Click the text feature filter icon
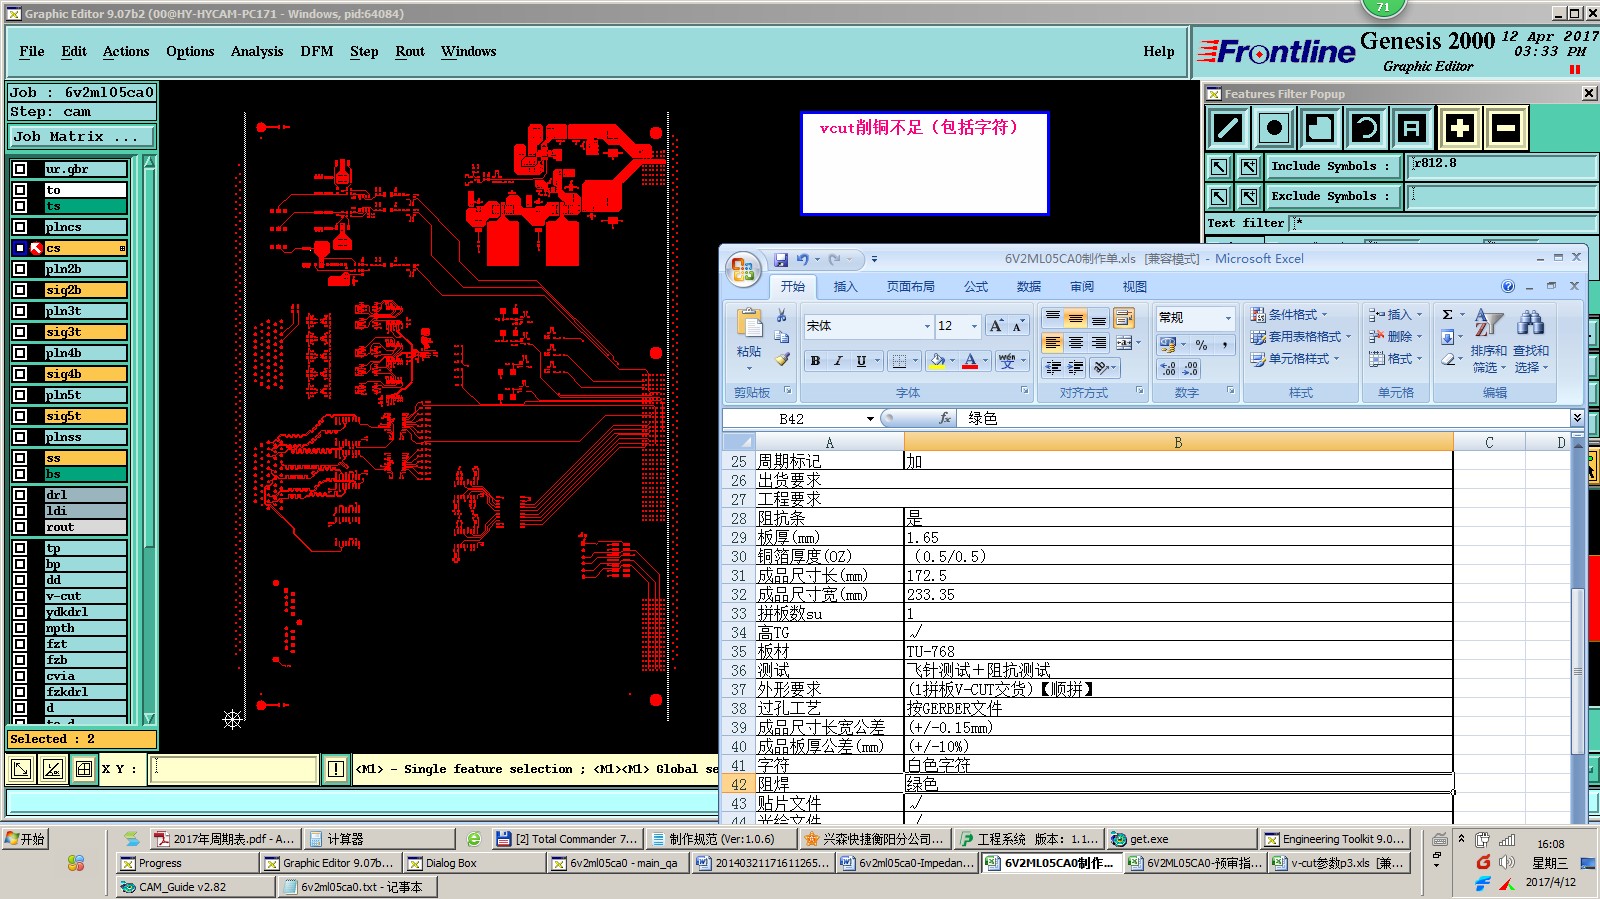Image resolution: width=1600 pixels, height=899 pixels. 1411,128
